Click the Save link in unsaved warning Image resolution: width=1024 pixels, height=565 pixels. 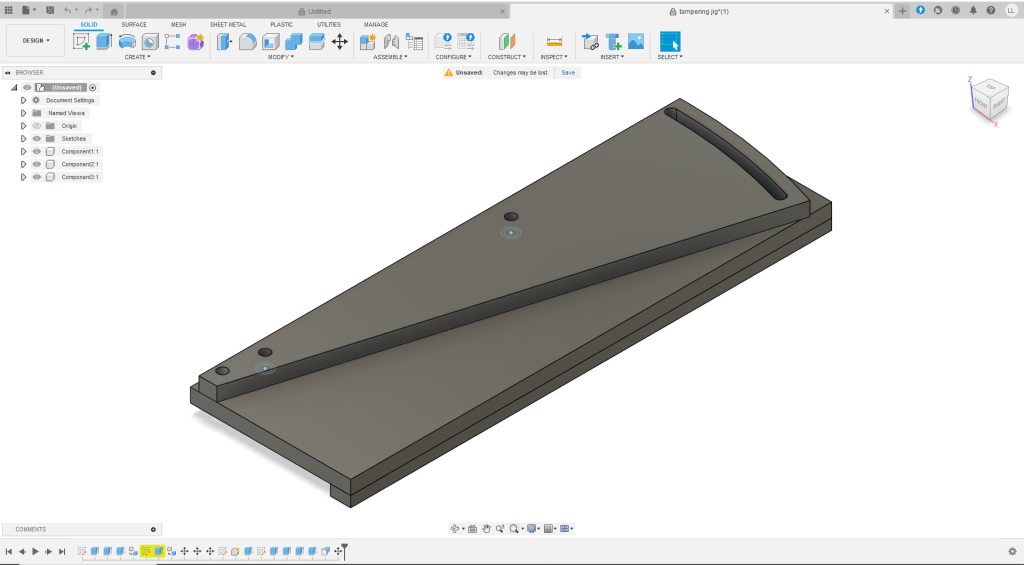568,73
